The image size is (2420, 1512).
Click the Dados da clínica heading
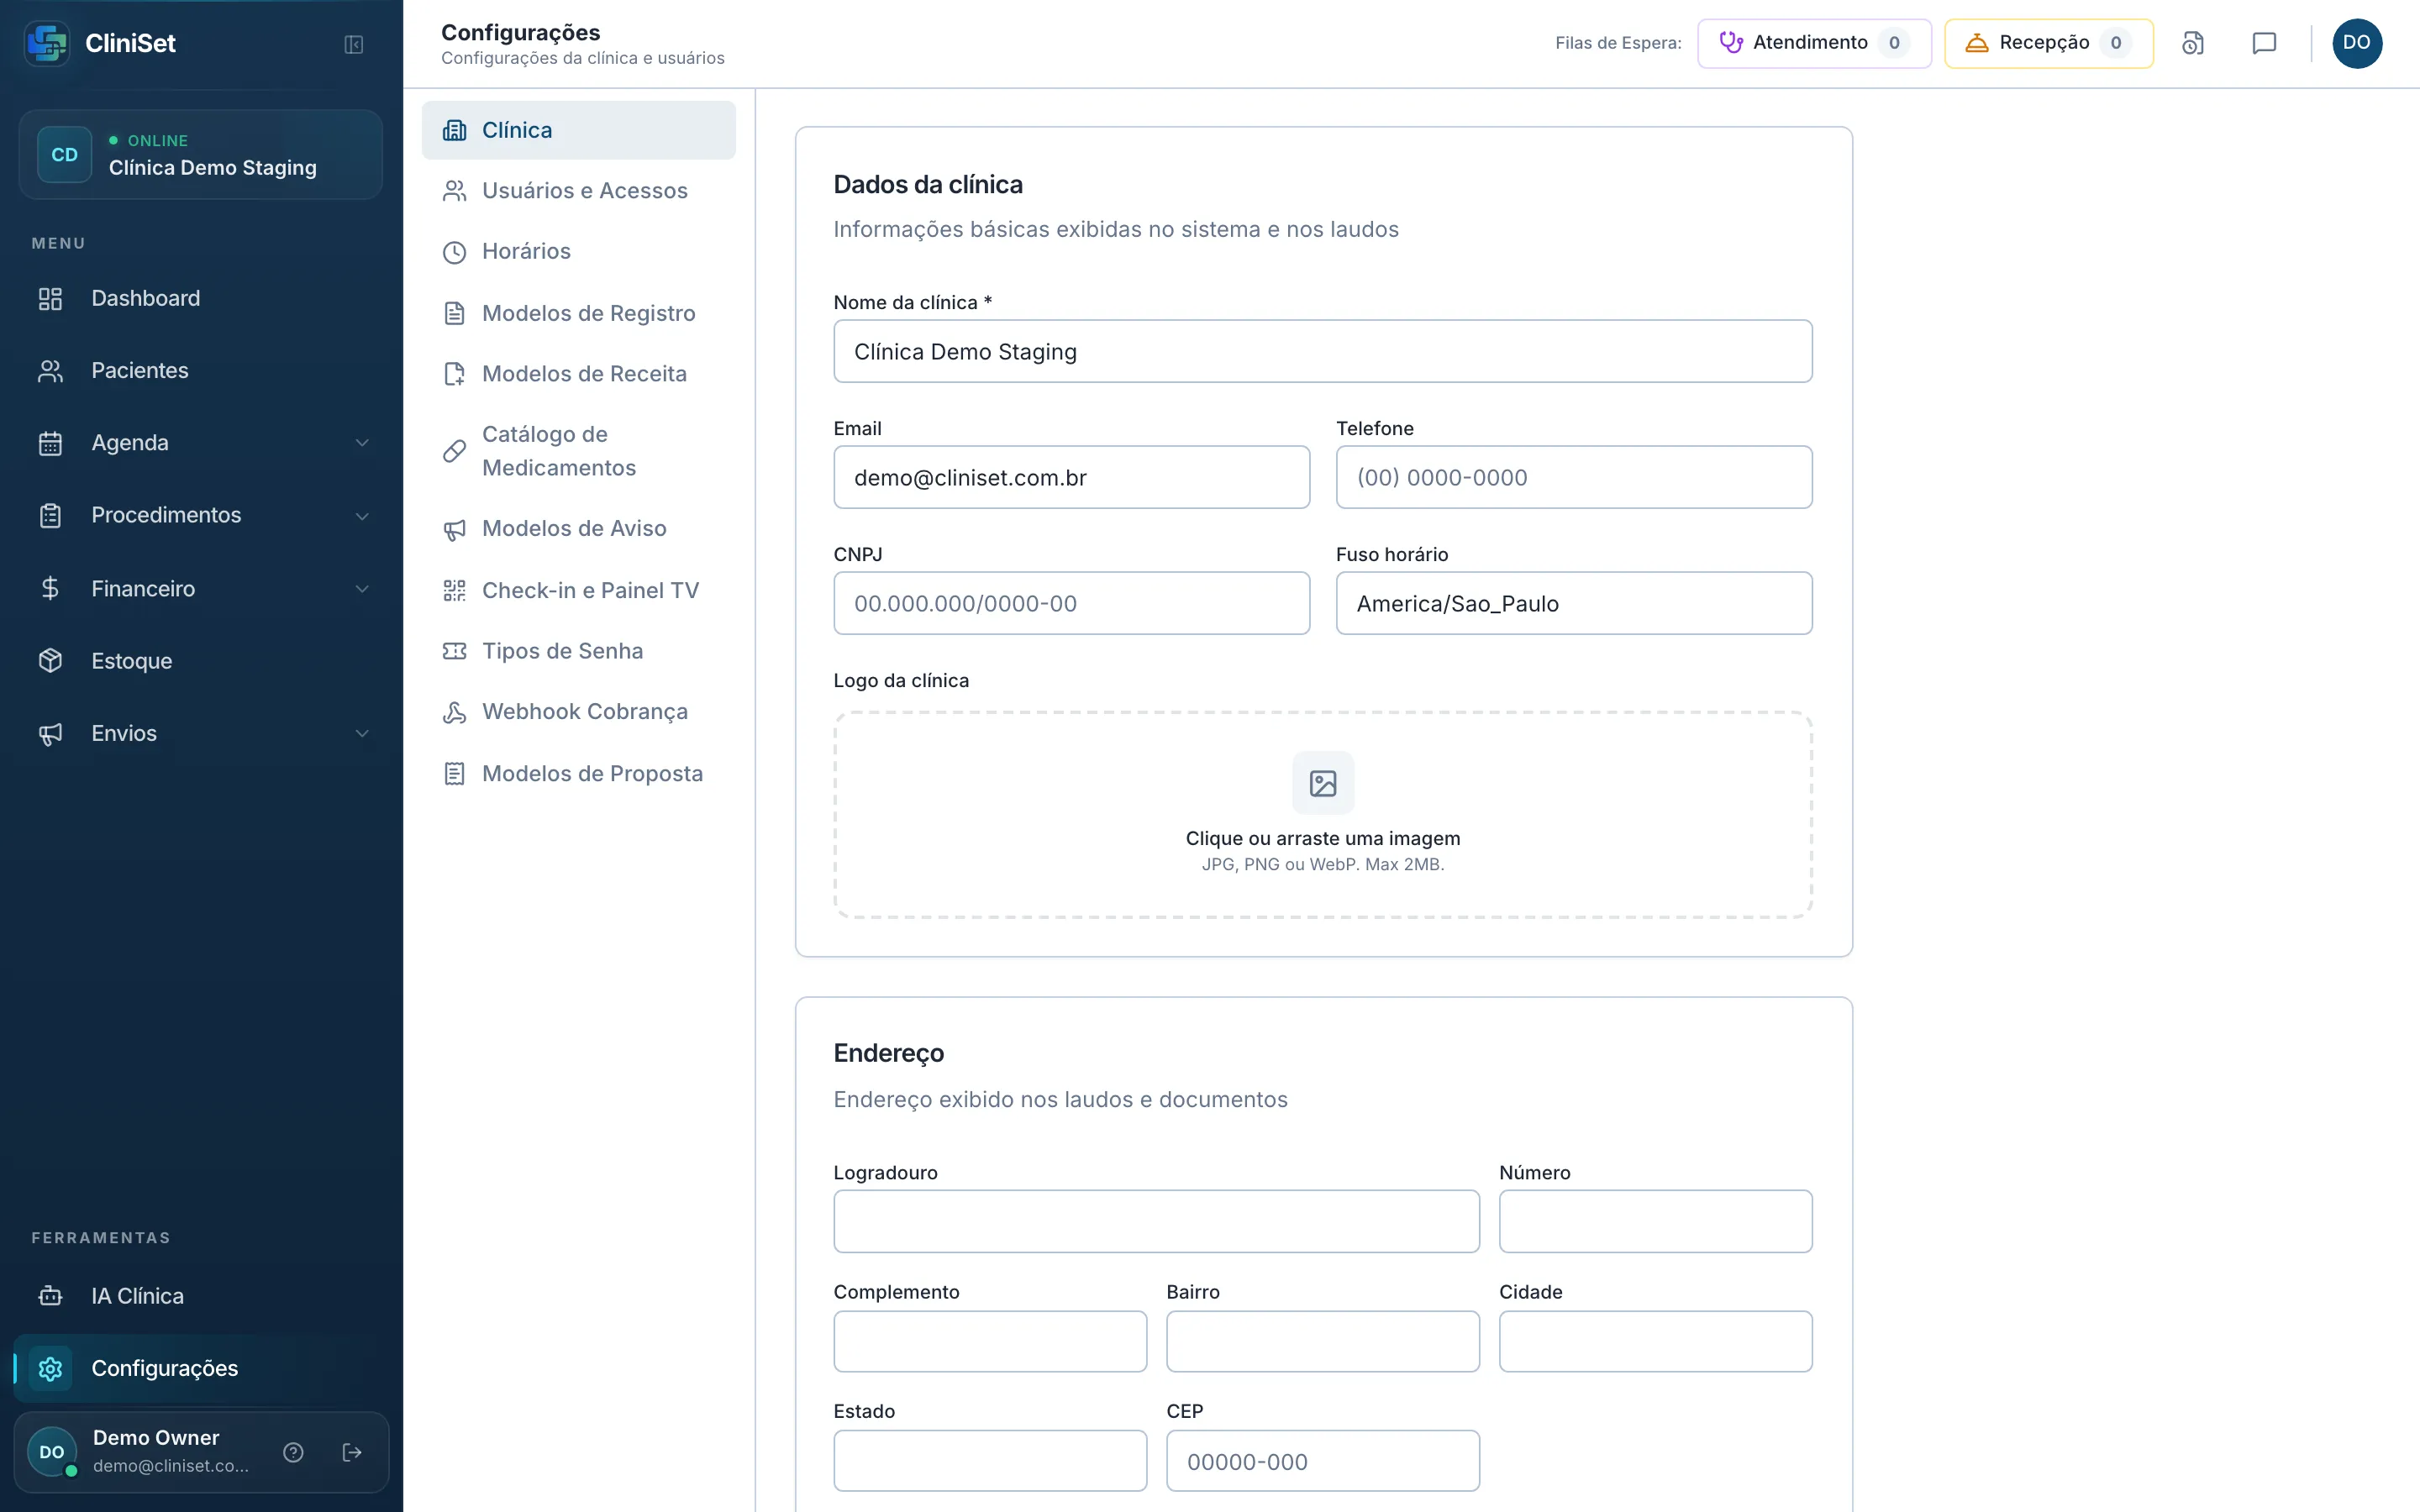[x=928, y=185]
